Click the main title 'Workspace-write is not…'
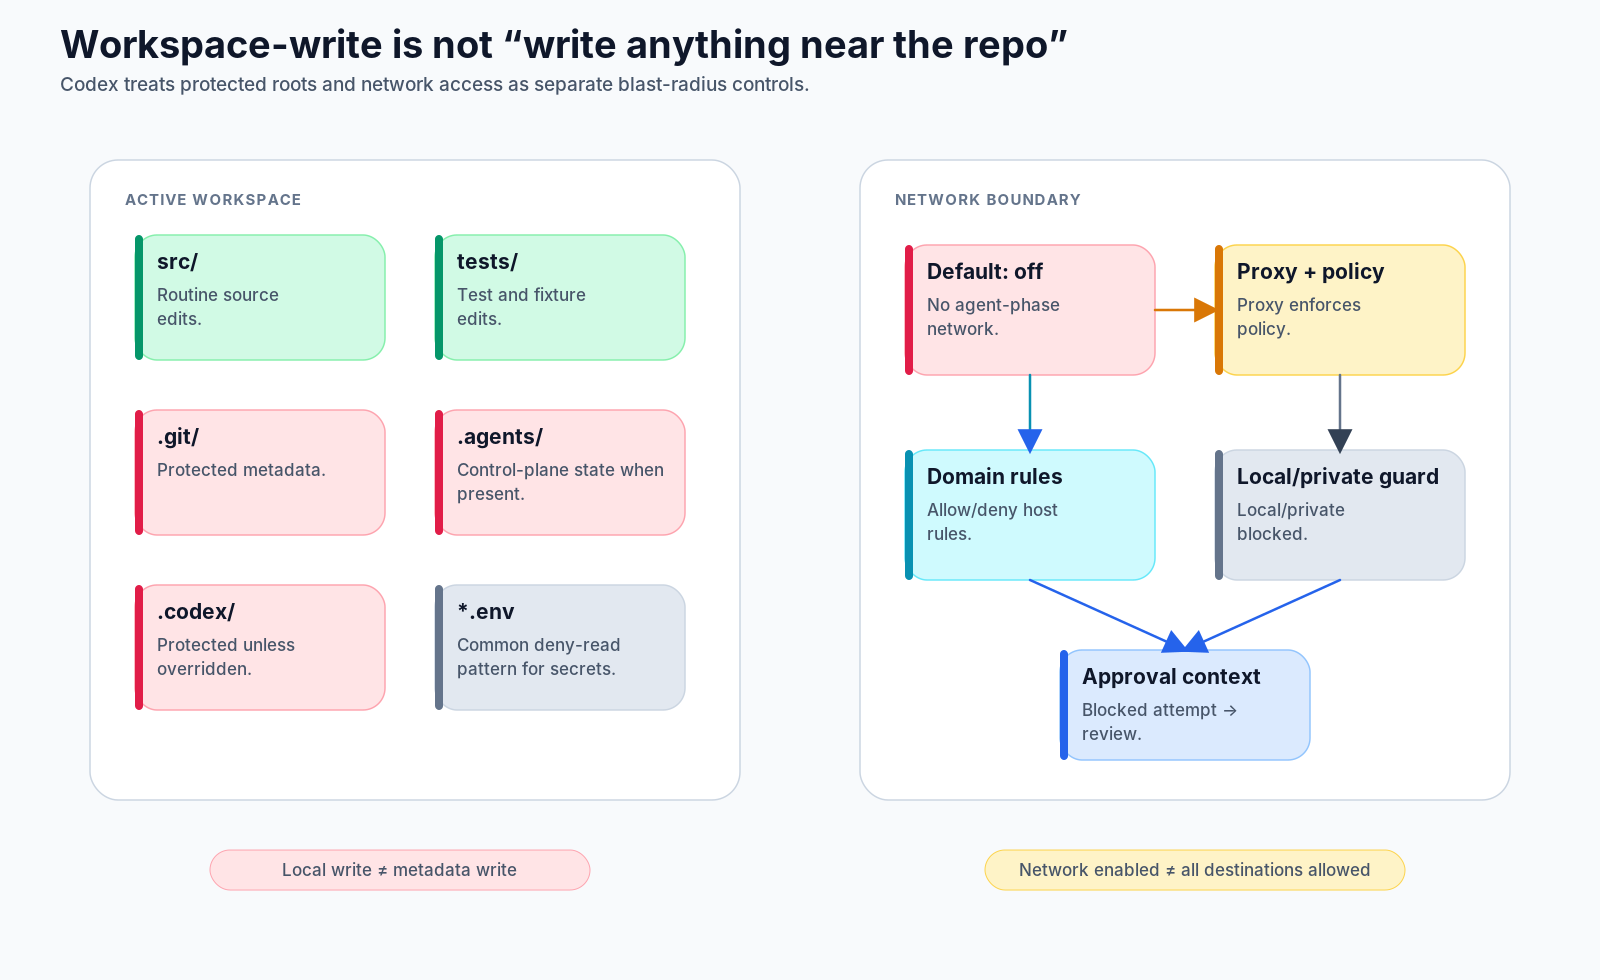The width and height of the screenshot is (1600, 980). point(564,45)
